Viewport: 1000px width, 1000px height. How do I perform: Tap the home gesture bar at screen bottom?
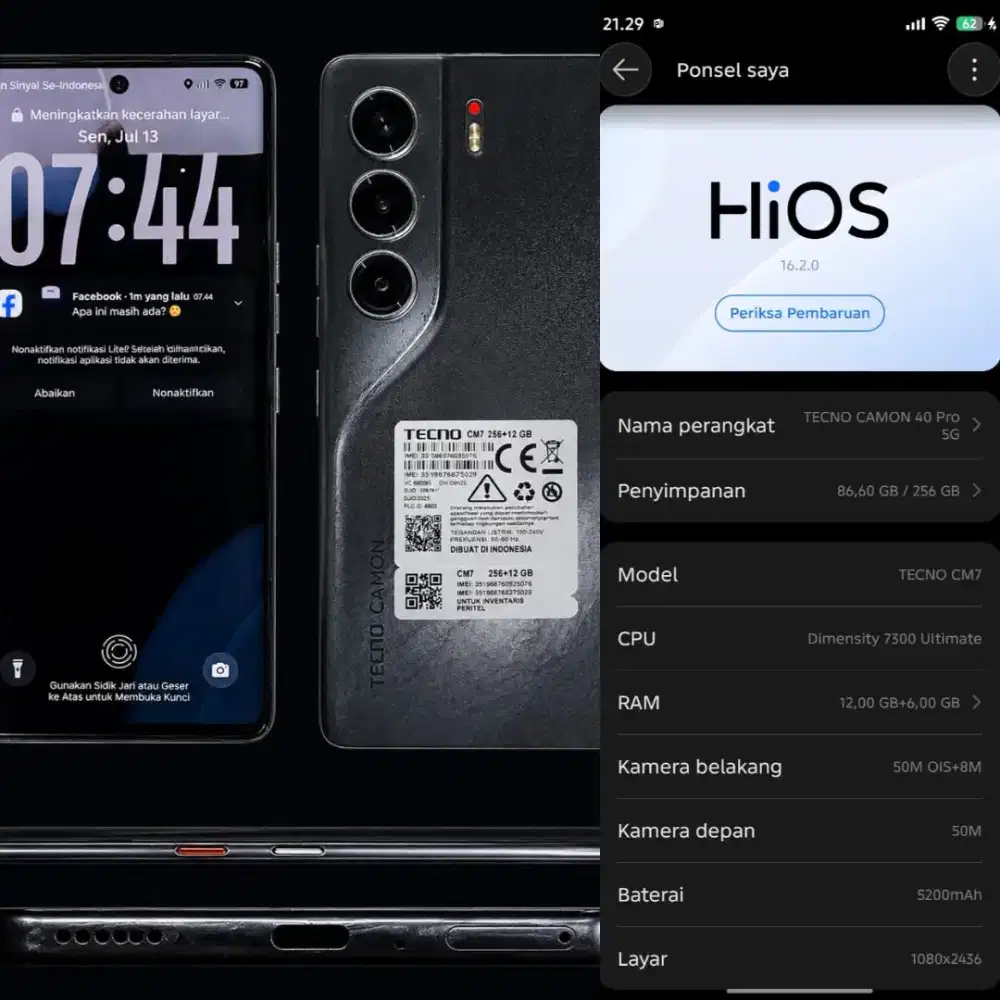[x=799, y=990]
